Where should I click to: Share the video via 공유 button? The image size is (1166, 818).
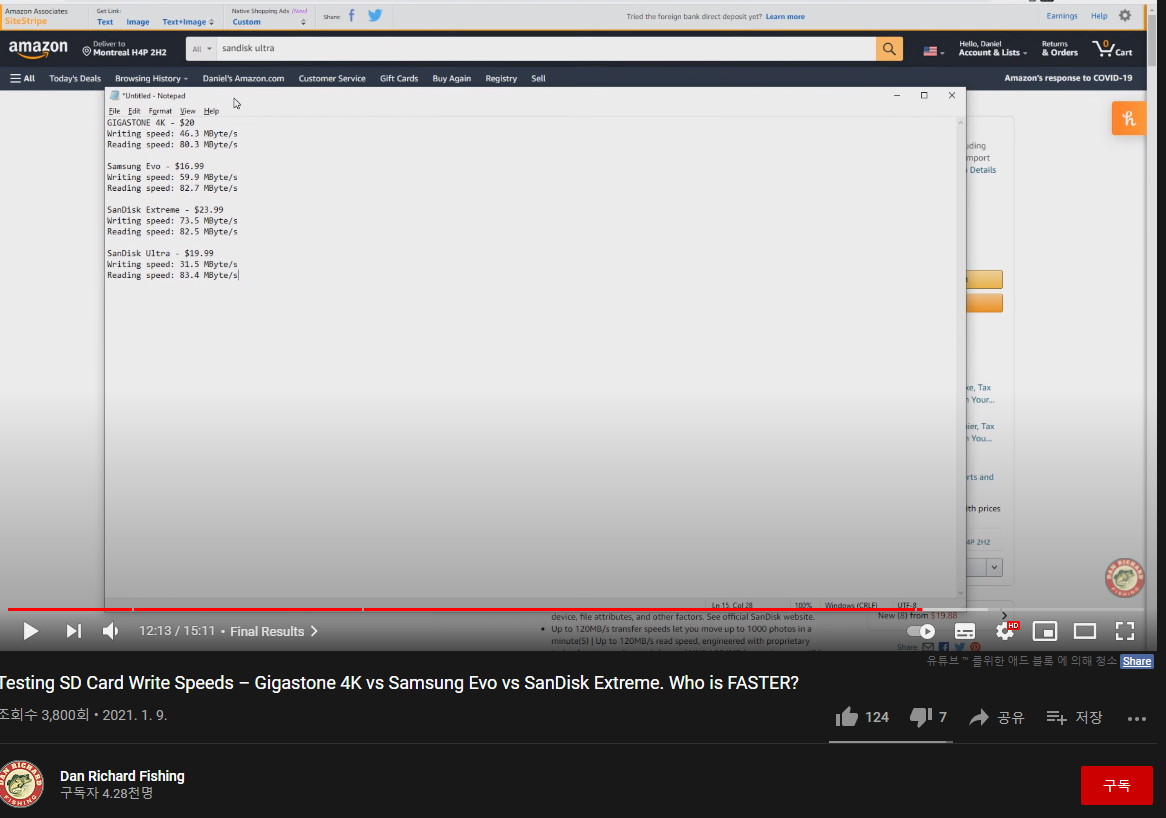pos(996,718)
